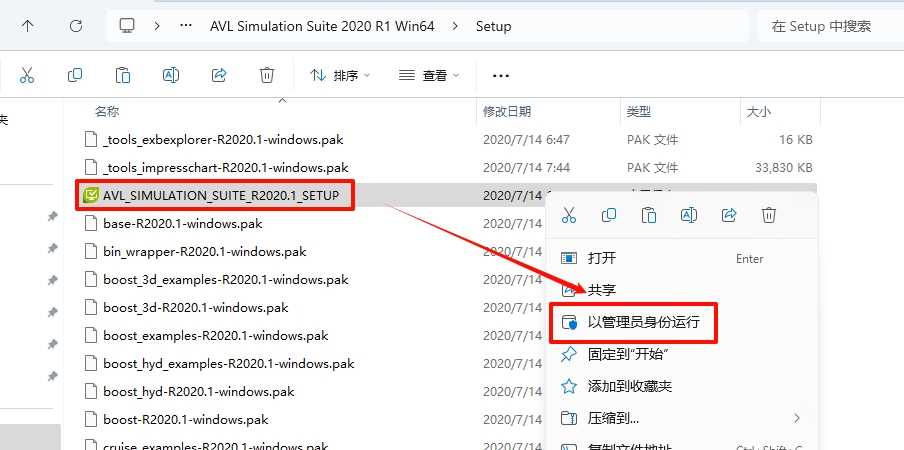Viewport: 904px width, 450px height.
Task: Click the 2020/7/14 6:47 date cell
Action: [x=526, y=139]
